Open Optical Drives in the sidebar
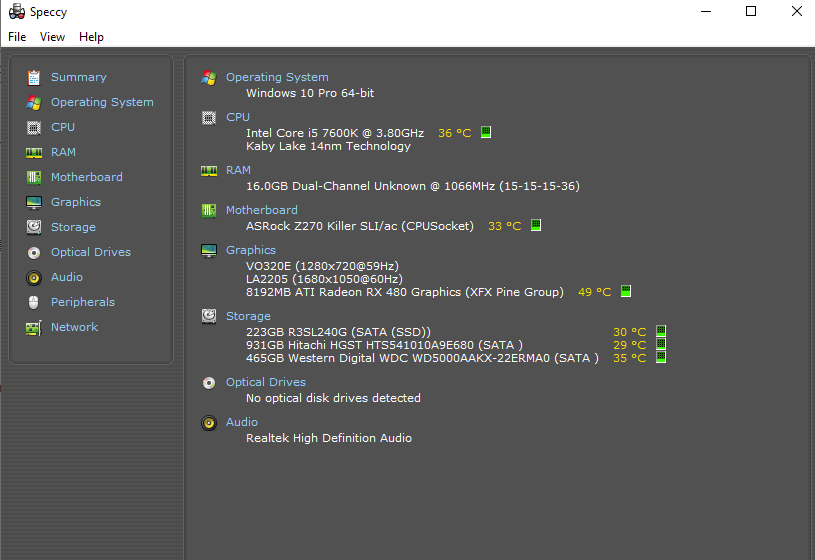Image resolution: width=815 pixels, height=560 pixels. tap(91, 252)
